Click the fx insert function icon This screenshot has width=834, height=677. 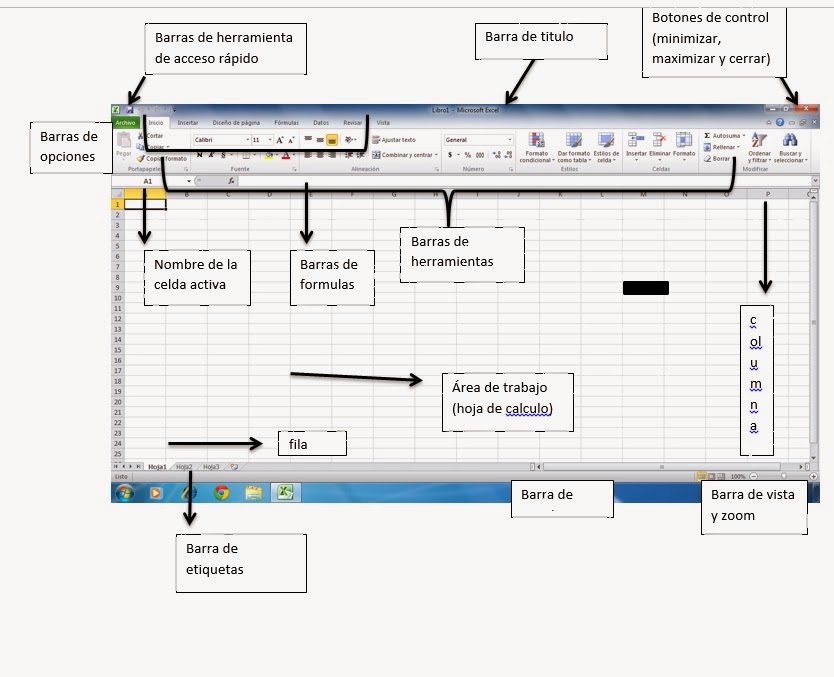pyautogui.click(x=231, y=181)
